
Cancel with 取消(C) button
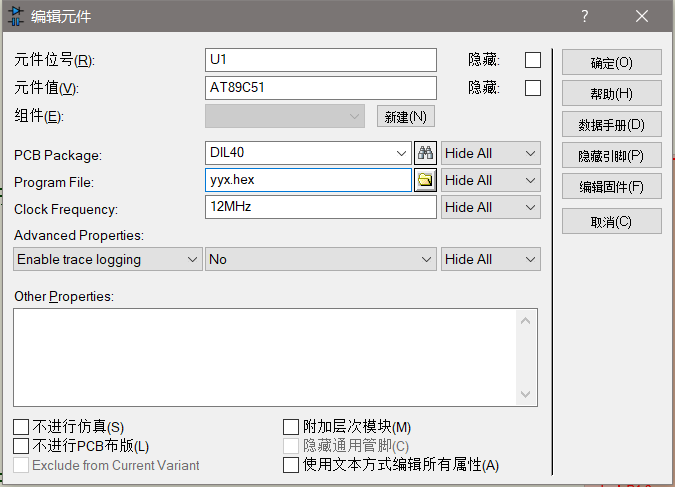point(612,222)
